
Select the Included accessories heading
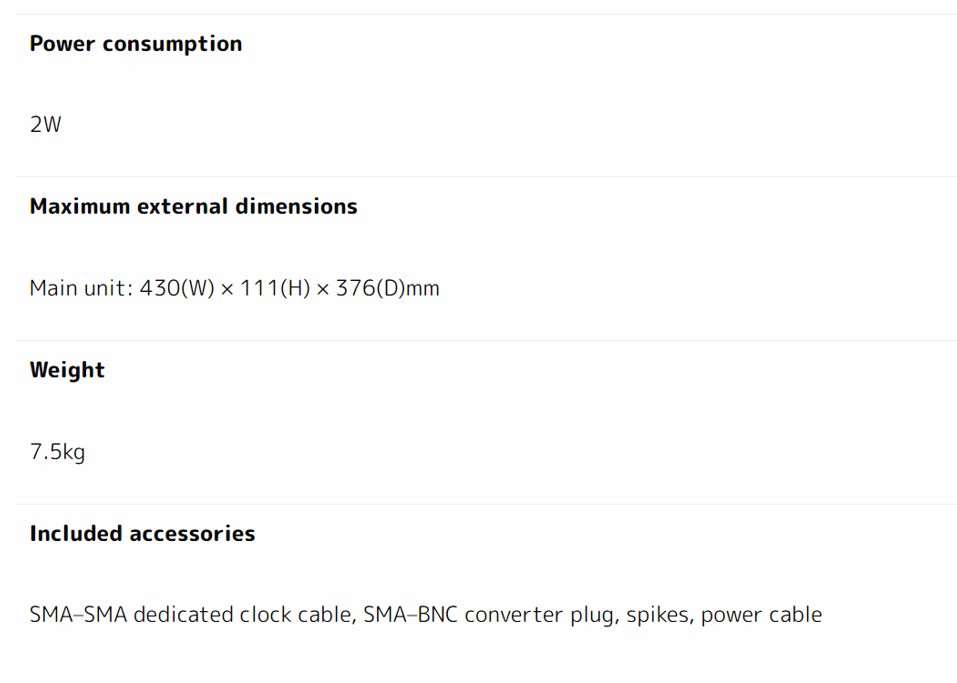[x=142, y=534]
